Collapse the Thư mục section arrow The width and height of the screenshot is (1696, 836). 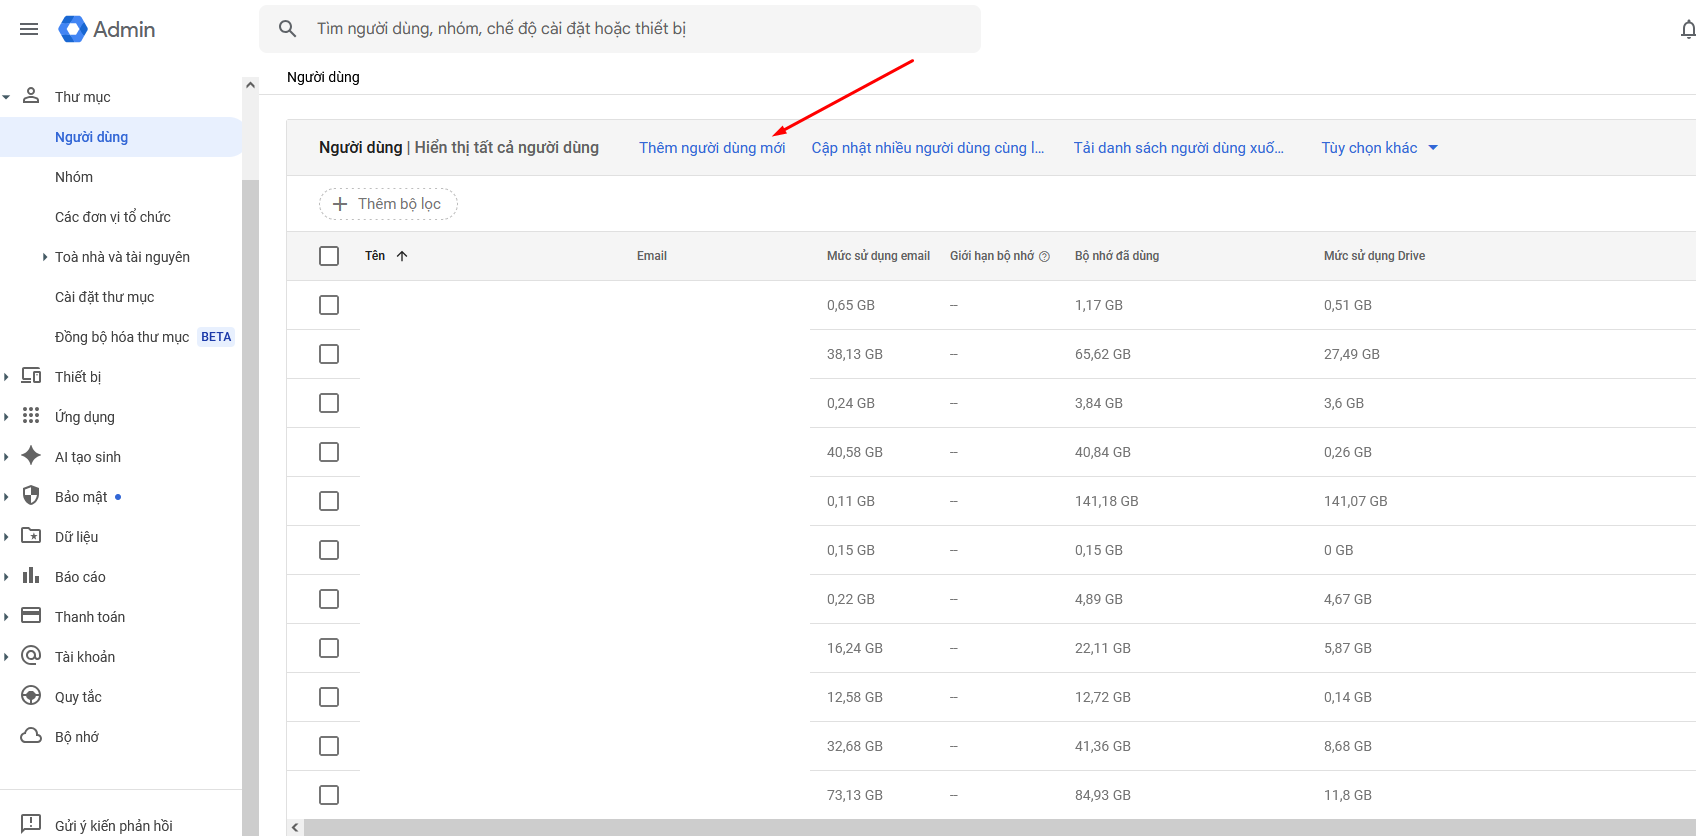(x=7, y=97)
